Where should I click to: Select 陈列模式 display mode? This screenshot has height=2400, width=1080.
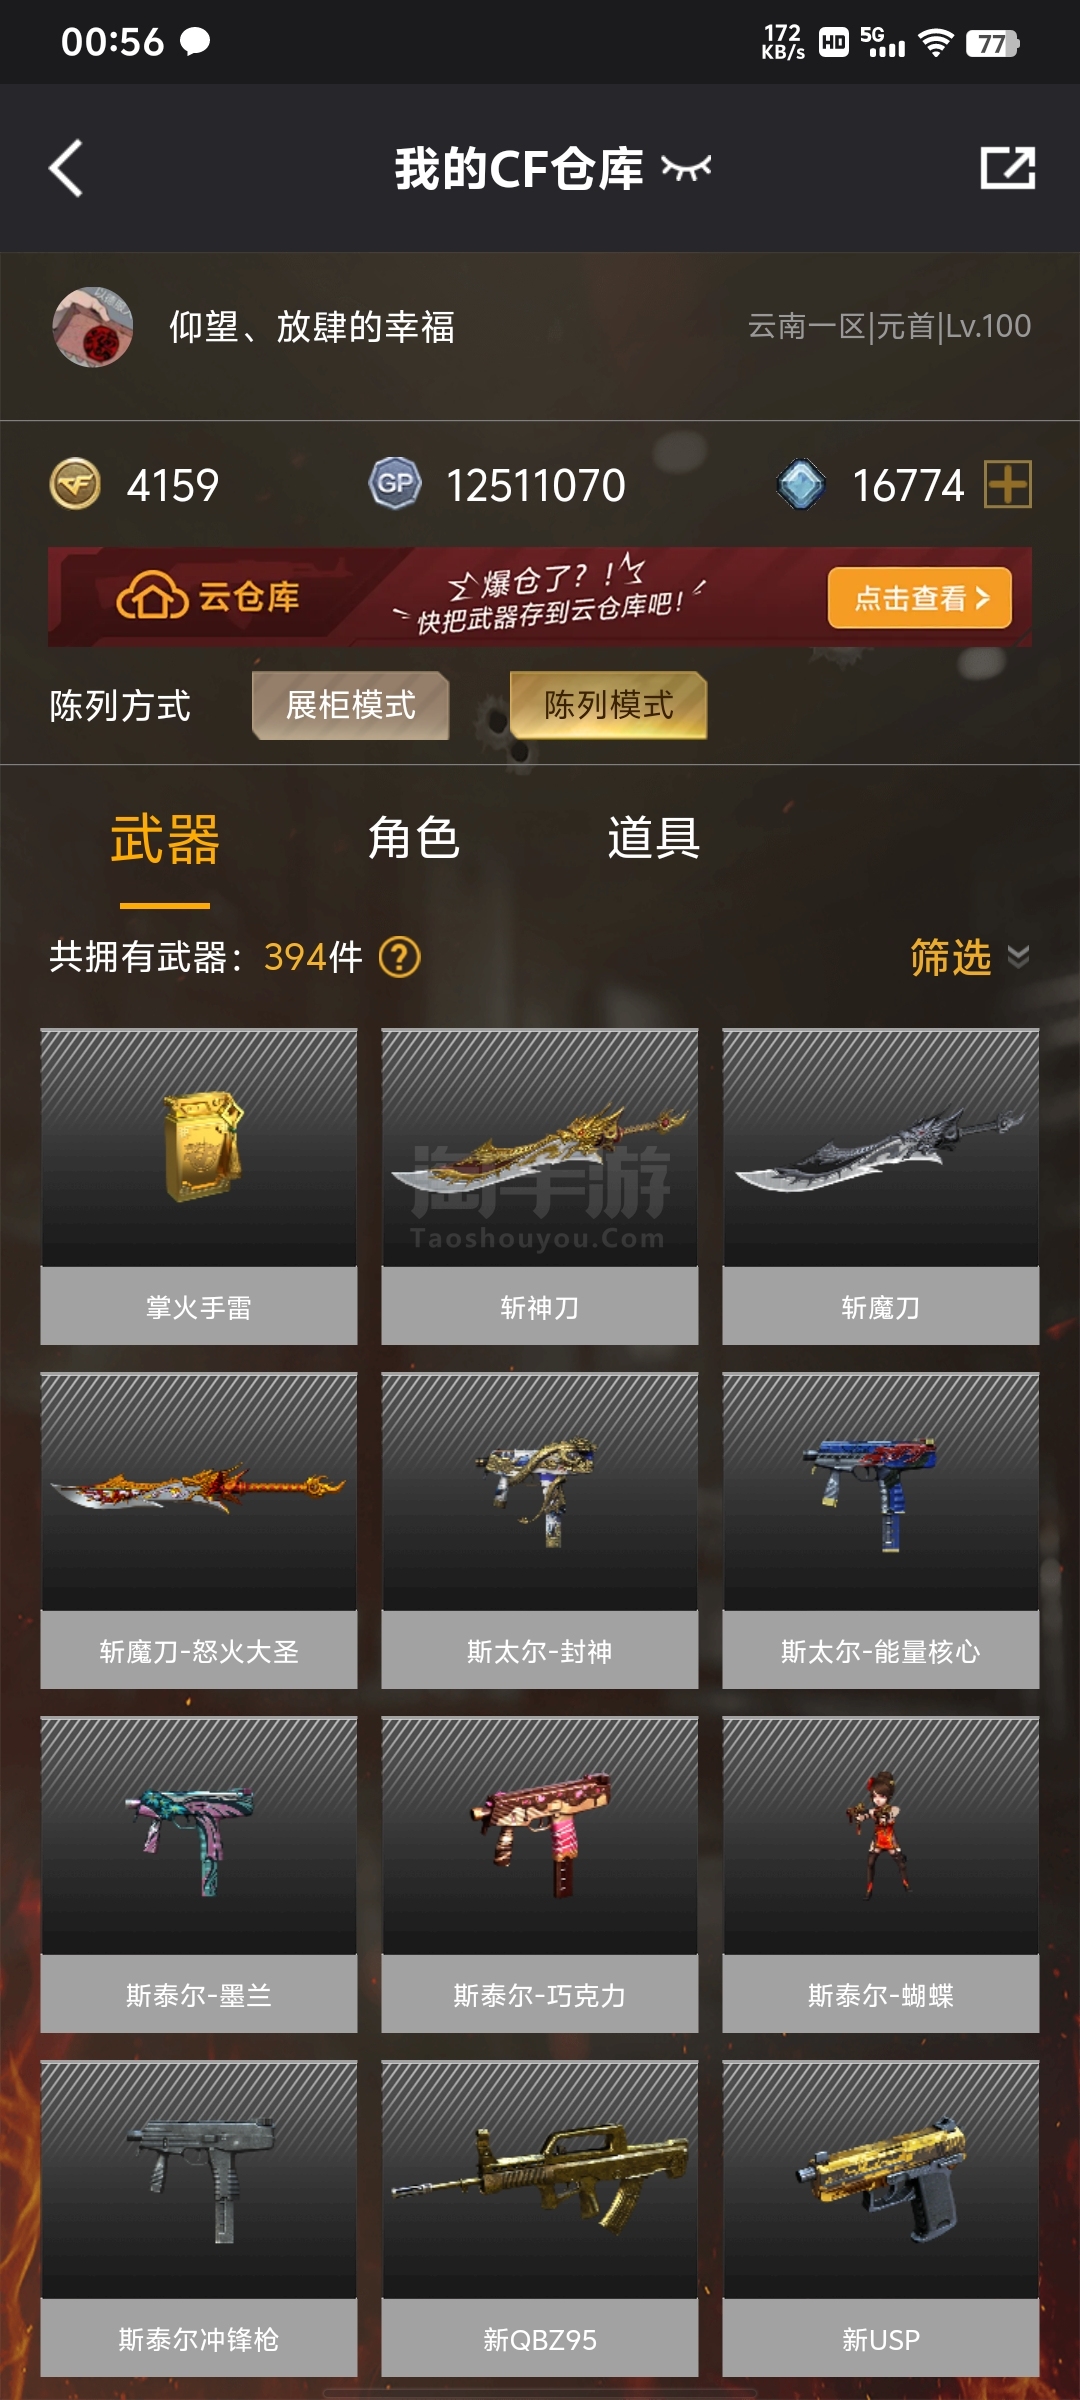[609, 705]
